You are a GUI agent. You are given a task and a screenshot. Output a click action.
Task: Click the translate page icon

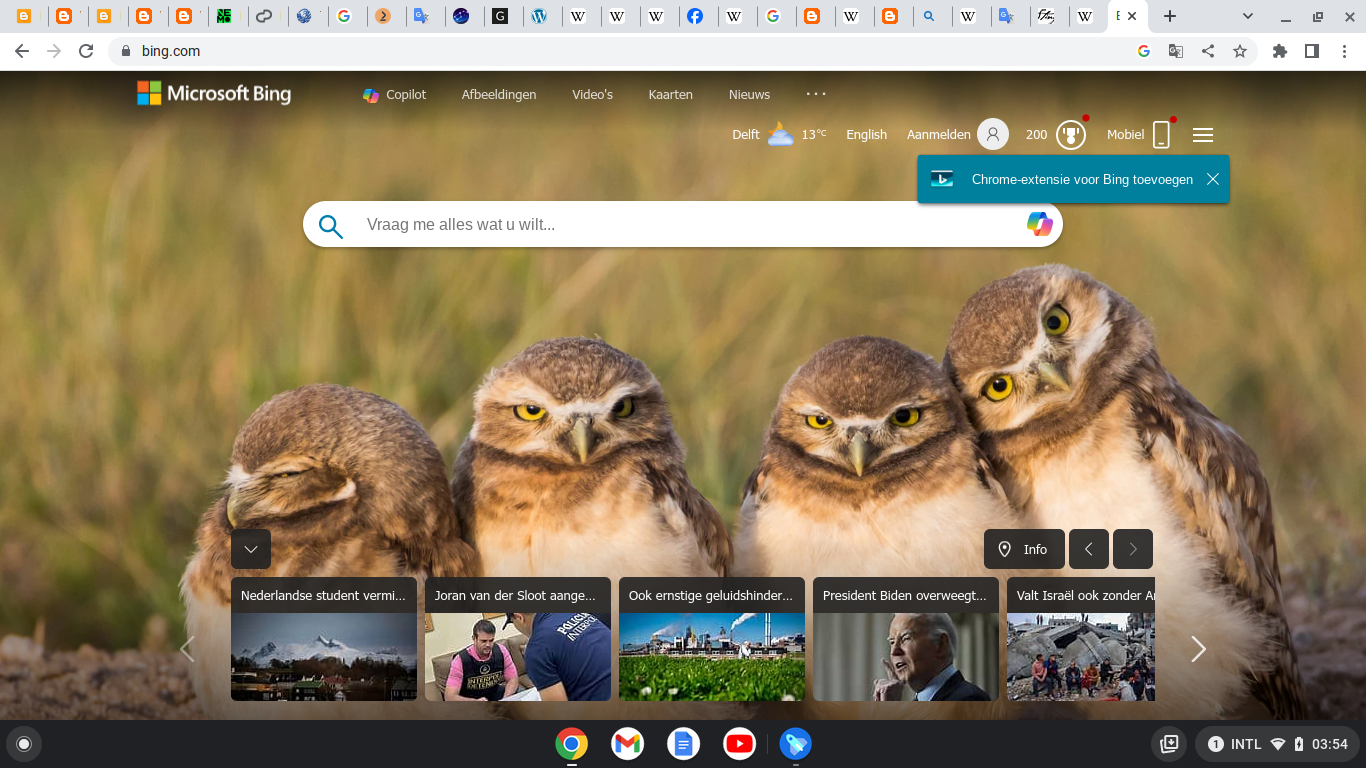(1176, 51)
